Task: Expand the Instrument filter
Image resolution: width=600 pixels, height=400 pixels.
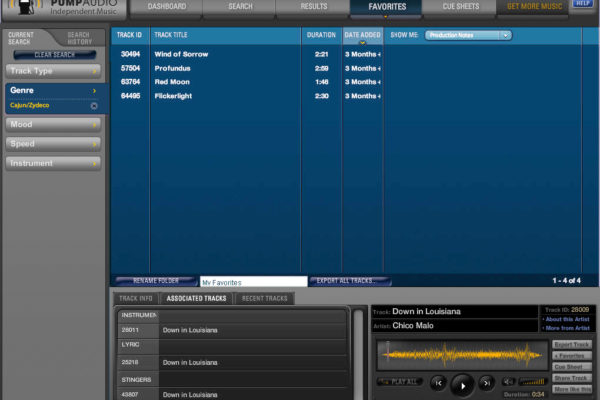Action: [x=53, y=162]
